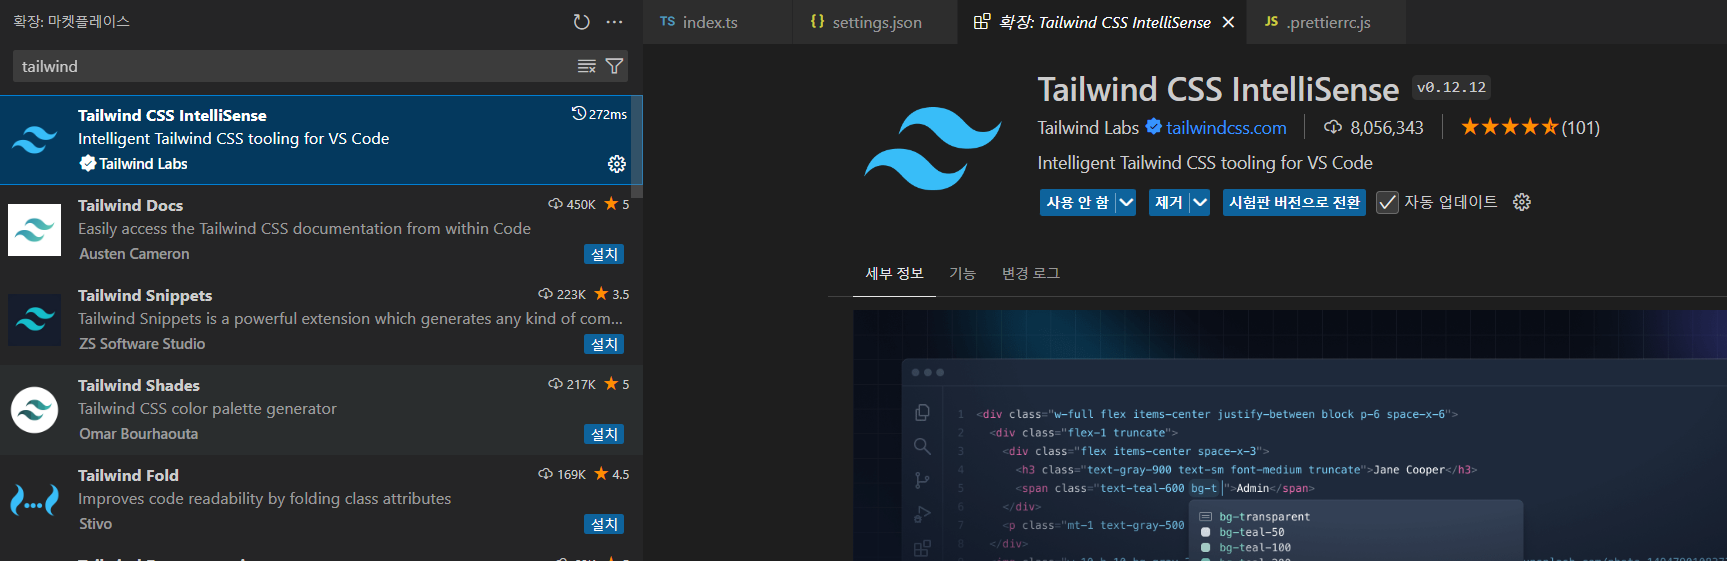Install the Tailwind Snippets extension
The height and width of the screenshot is (561, 1727).
coord(604,344)
